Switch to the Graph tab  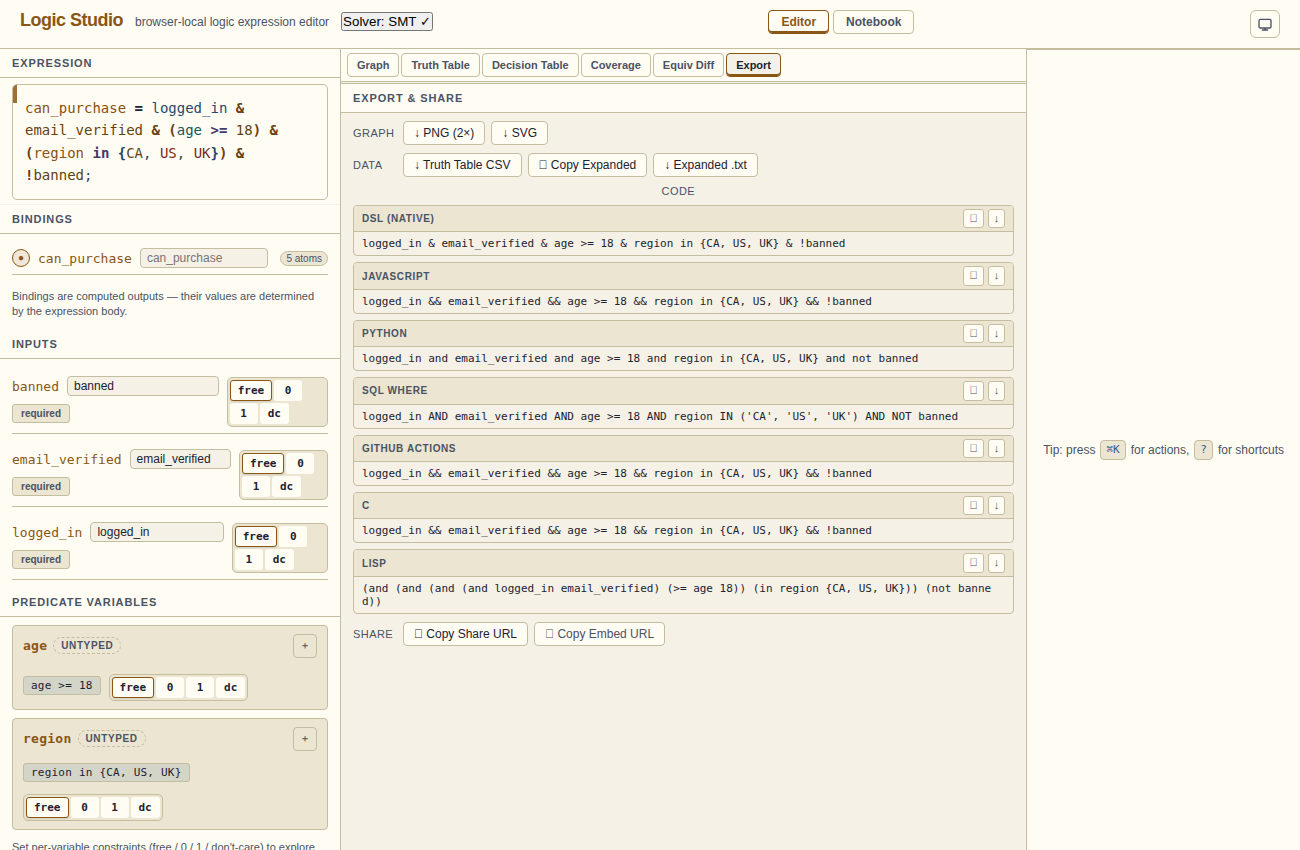[373, 65]
